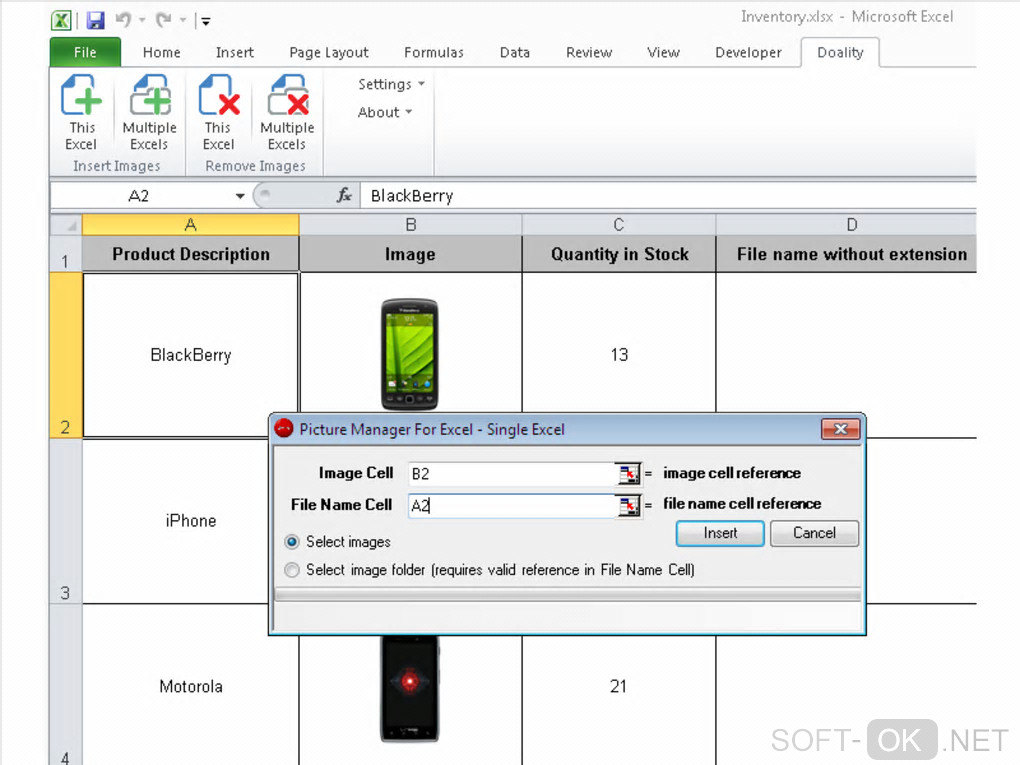
Task: Choose the Select images option
Action: click(x=292, y=542)
